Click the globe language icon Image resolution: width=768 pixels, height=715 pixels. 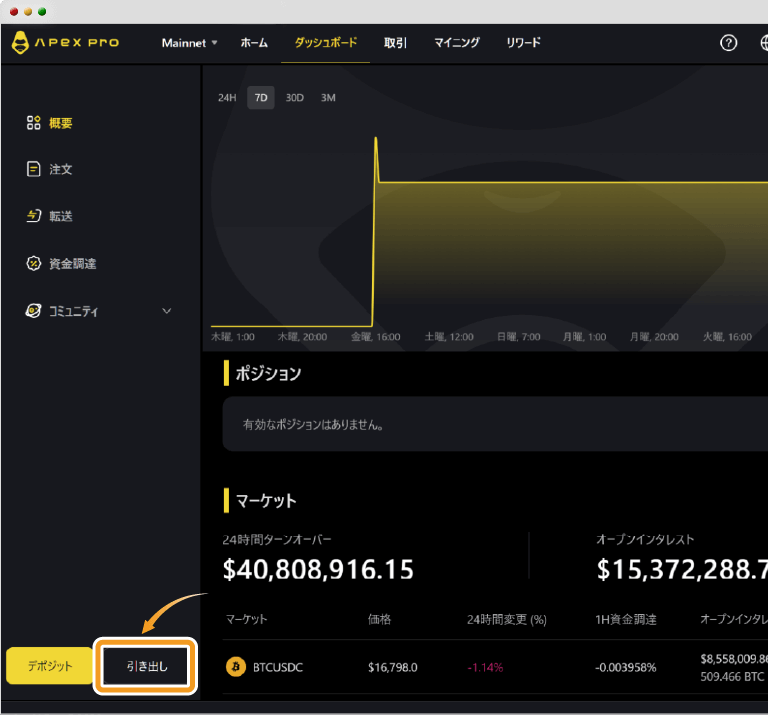tap(762, 43)
